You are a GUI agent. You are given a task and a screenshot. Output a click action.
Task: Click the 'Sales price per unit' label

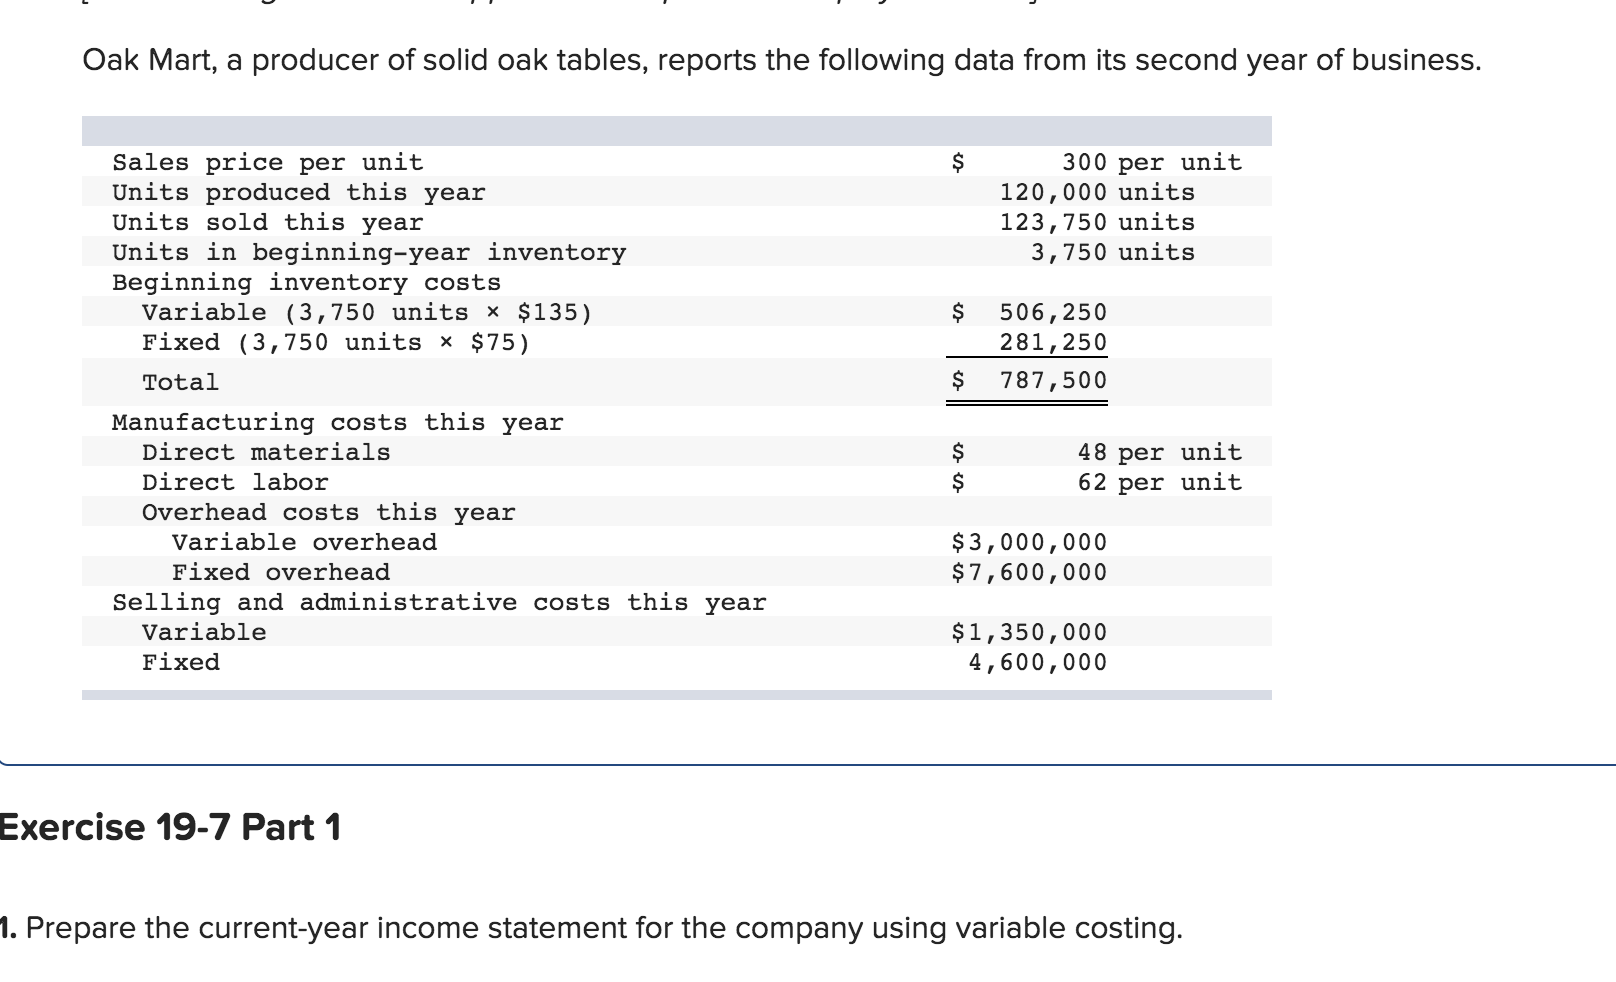pyautogui.click(x=267, y=162)
